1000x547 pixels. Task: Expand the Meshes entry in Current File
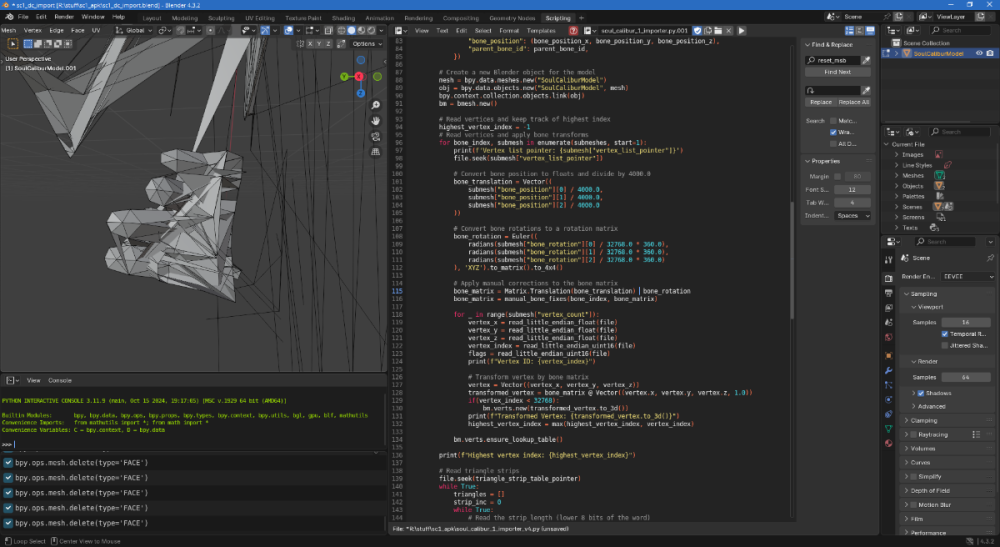pyautogui.click(x=896, y=175)
